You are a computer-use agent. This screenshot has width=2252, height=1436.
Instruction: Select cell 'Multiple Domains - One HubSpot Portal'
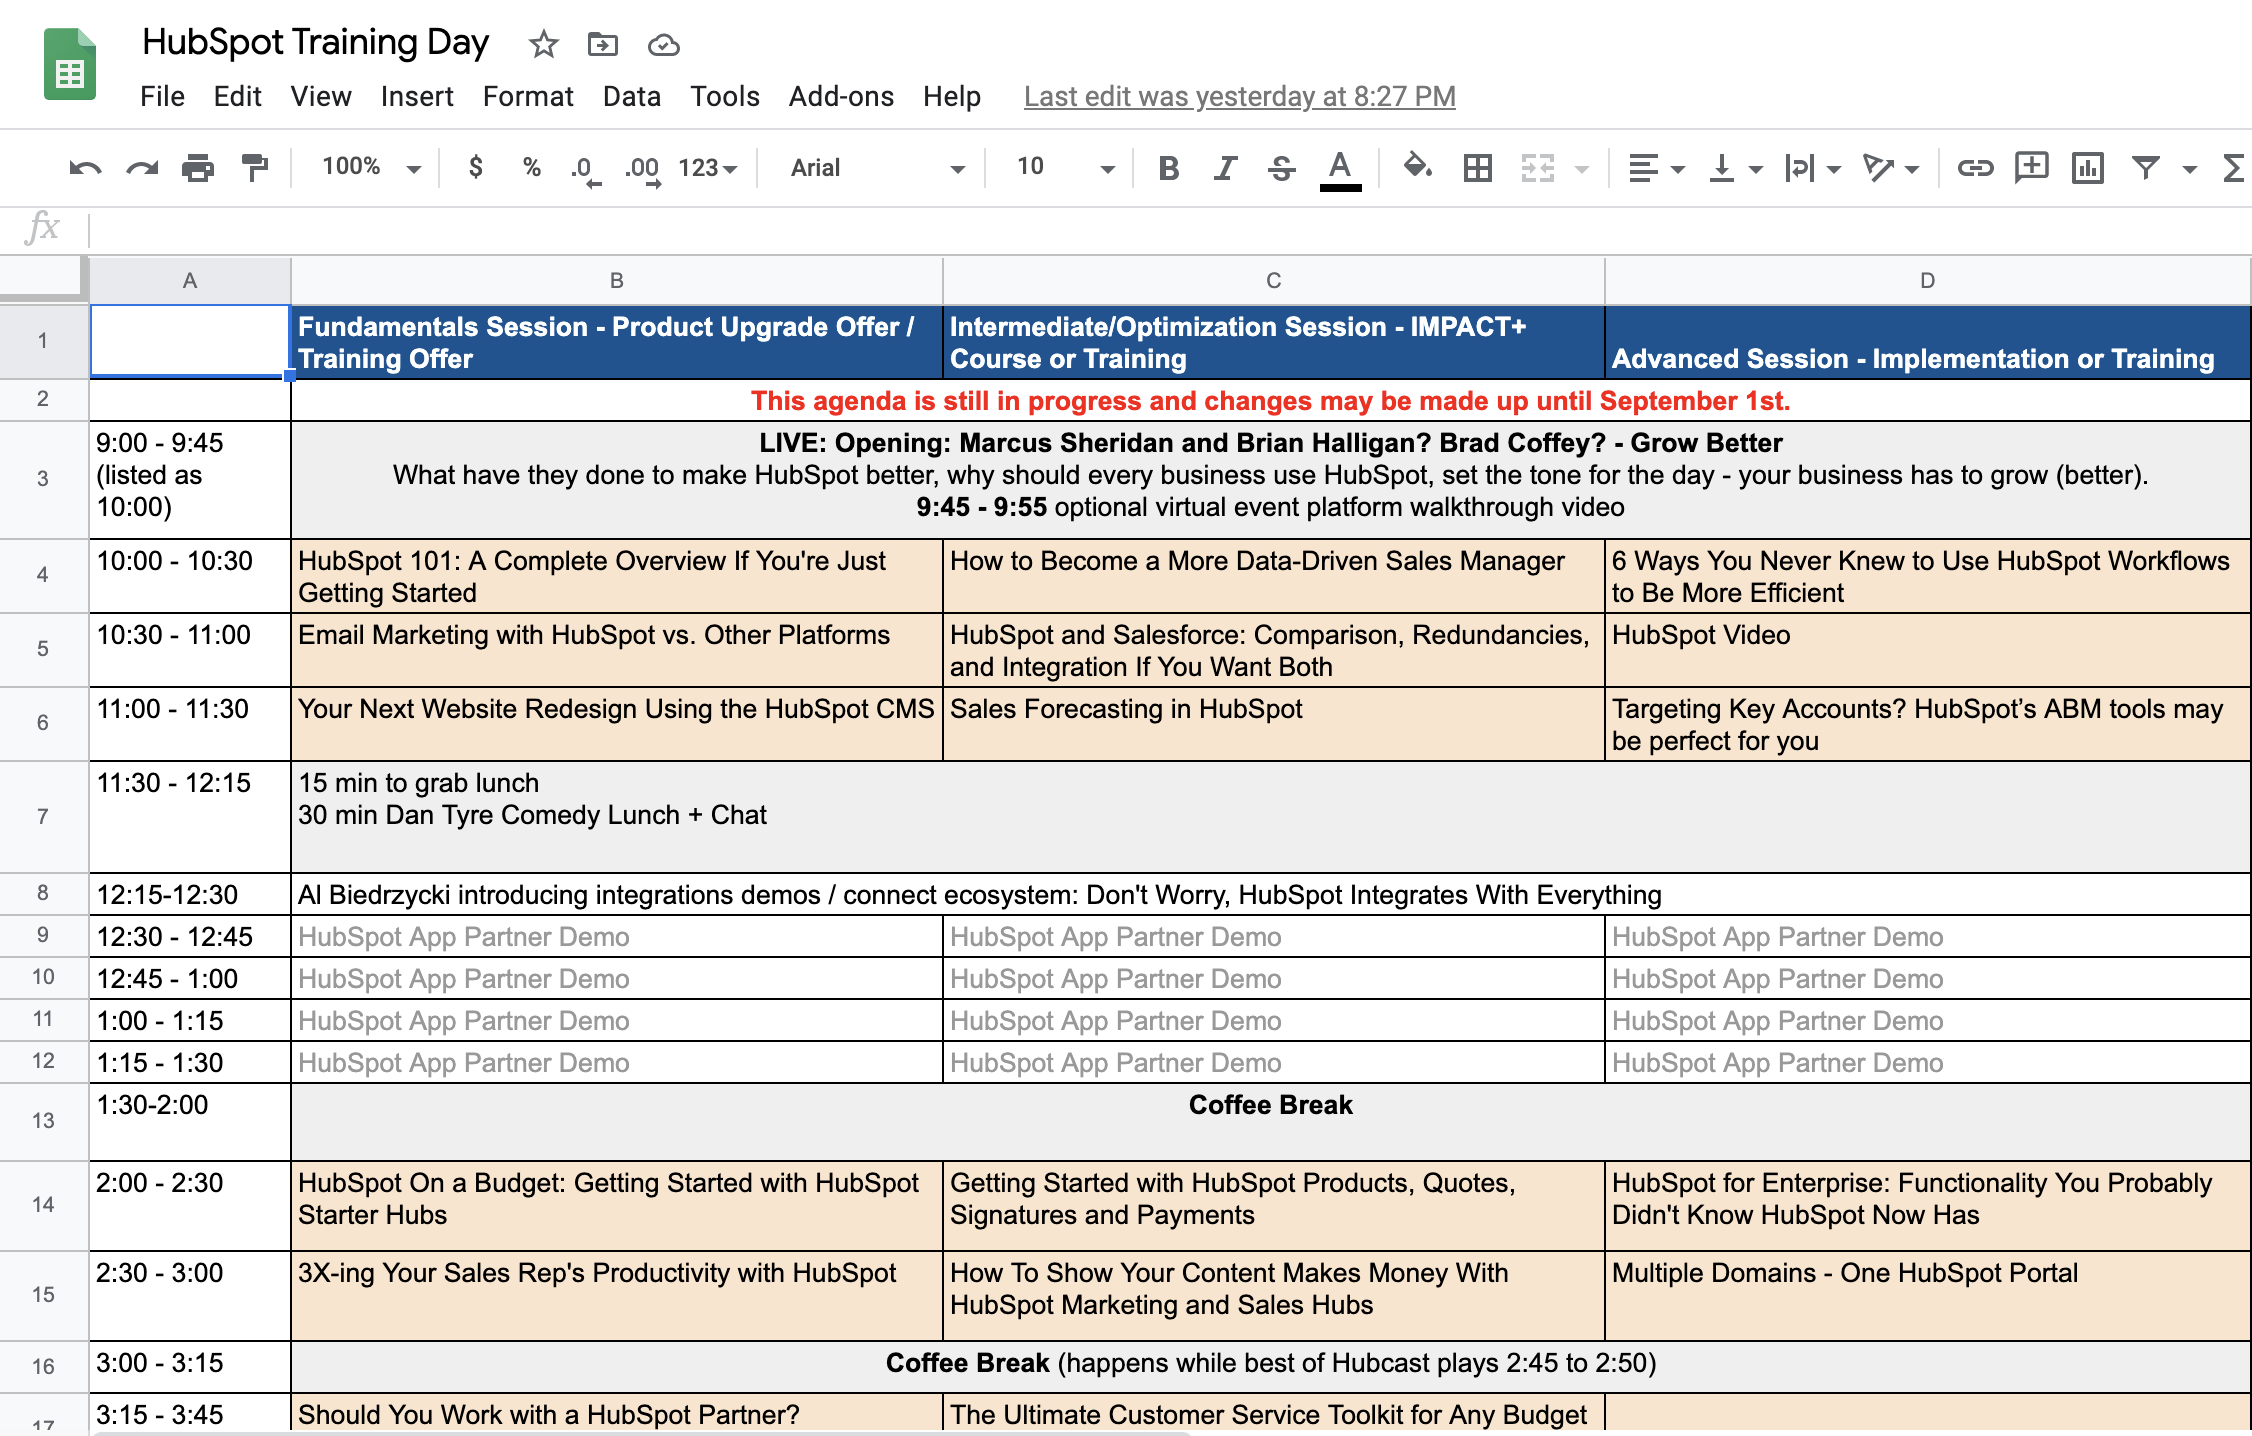1928,1295
